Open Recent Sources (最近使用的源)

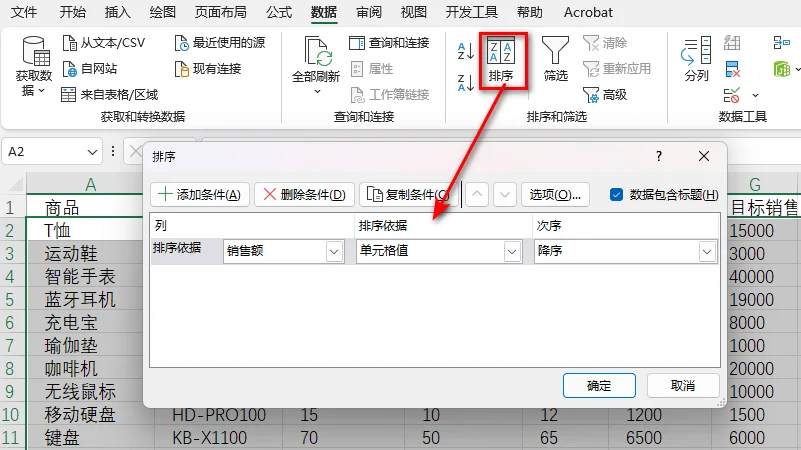pyautogui.click(x=220, y=43)
